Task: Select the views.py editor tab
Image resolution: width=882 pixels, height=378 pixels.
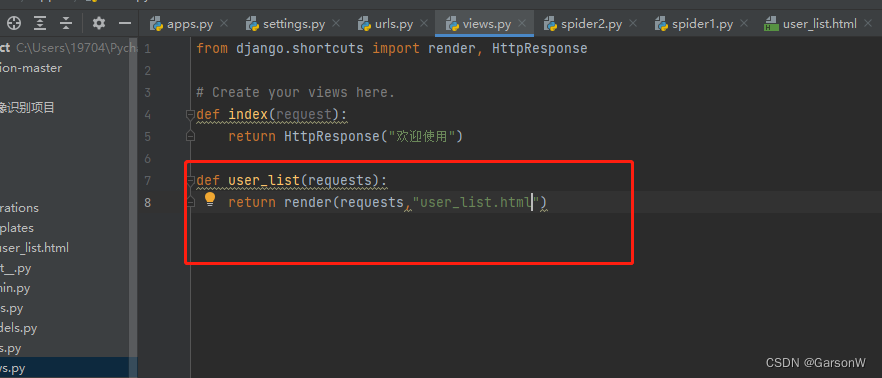Action: click(484, 24)
